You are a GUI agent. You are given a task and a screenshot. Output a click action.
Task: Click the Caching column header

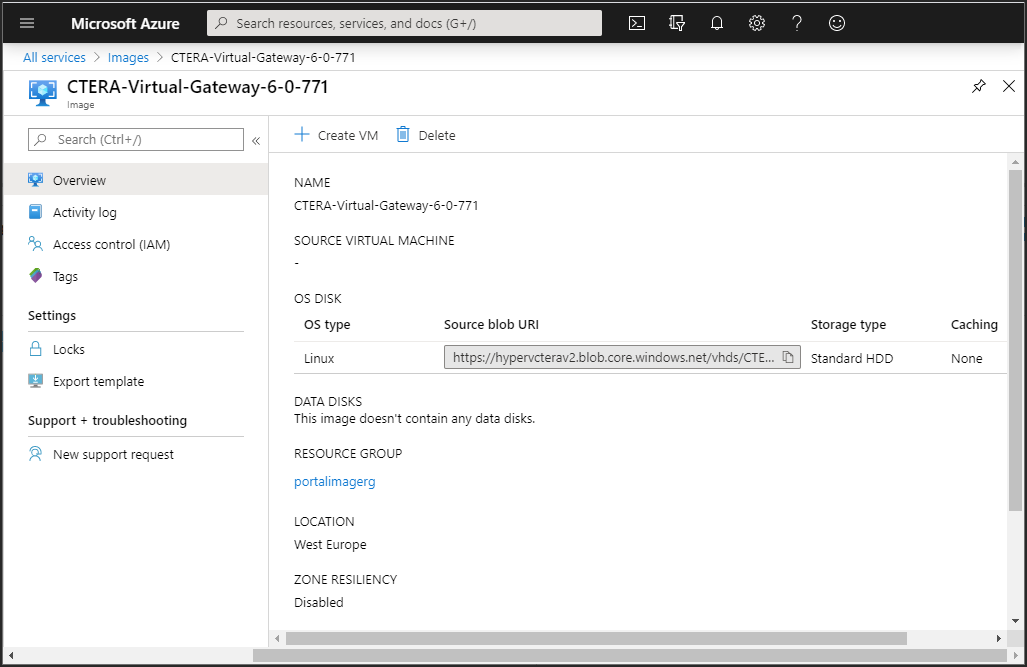974,324
